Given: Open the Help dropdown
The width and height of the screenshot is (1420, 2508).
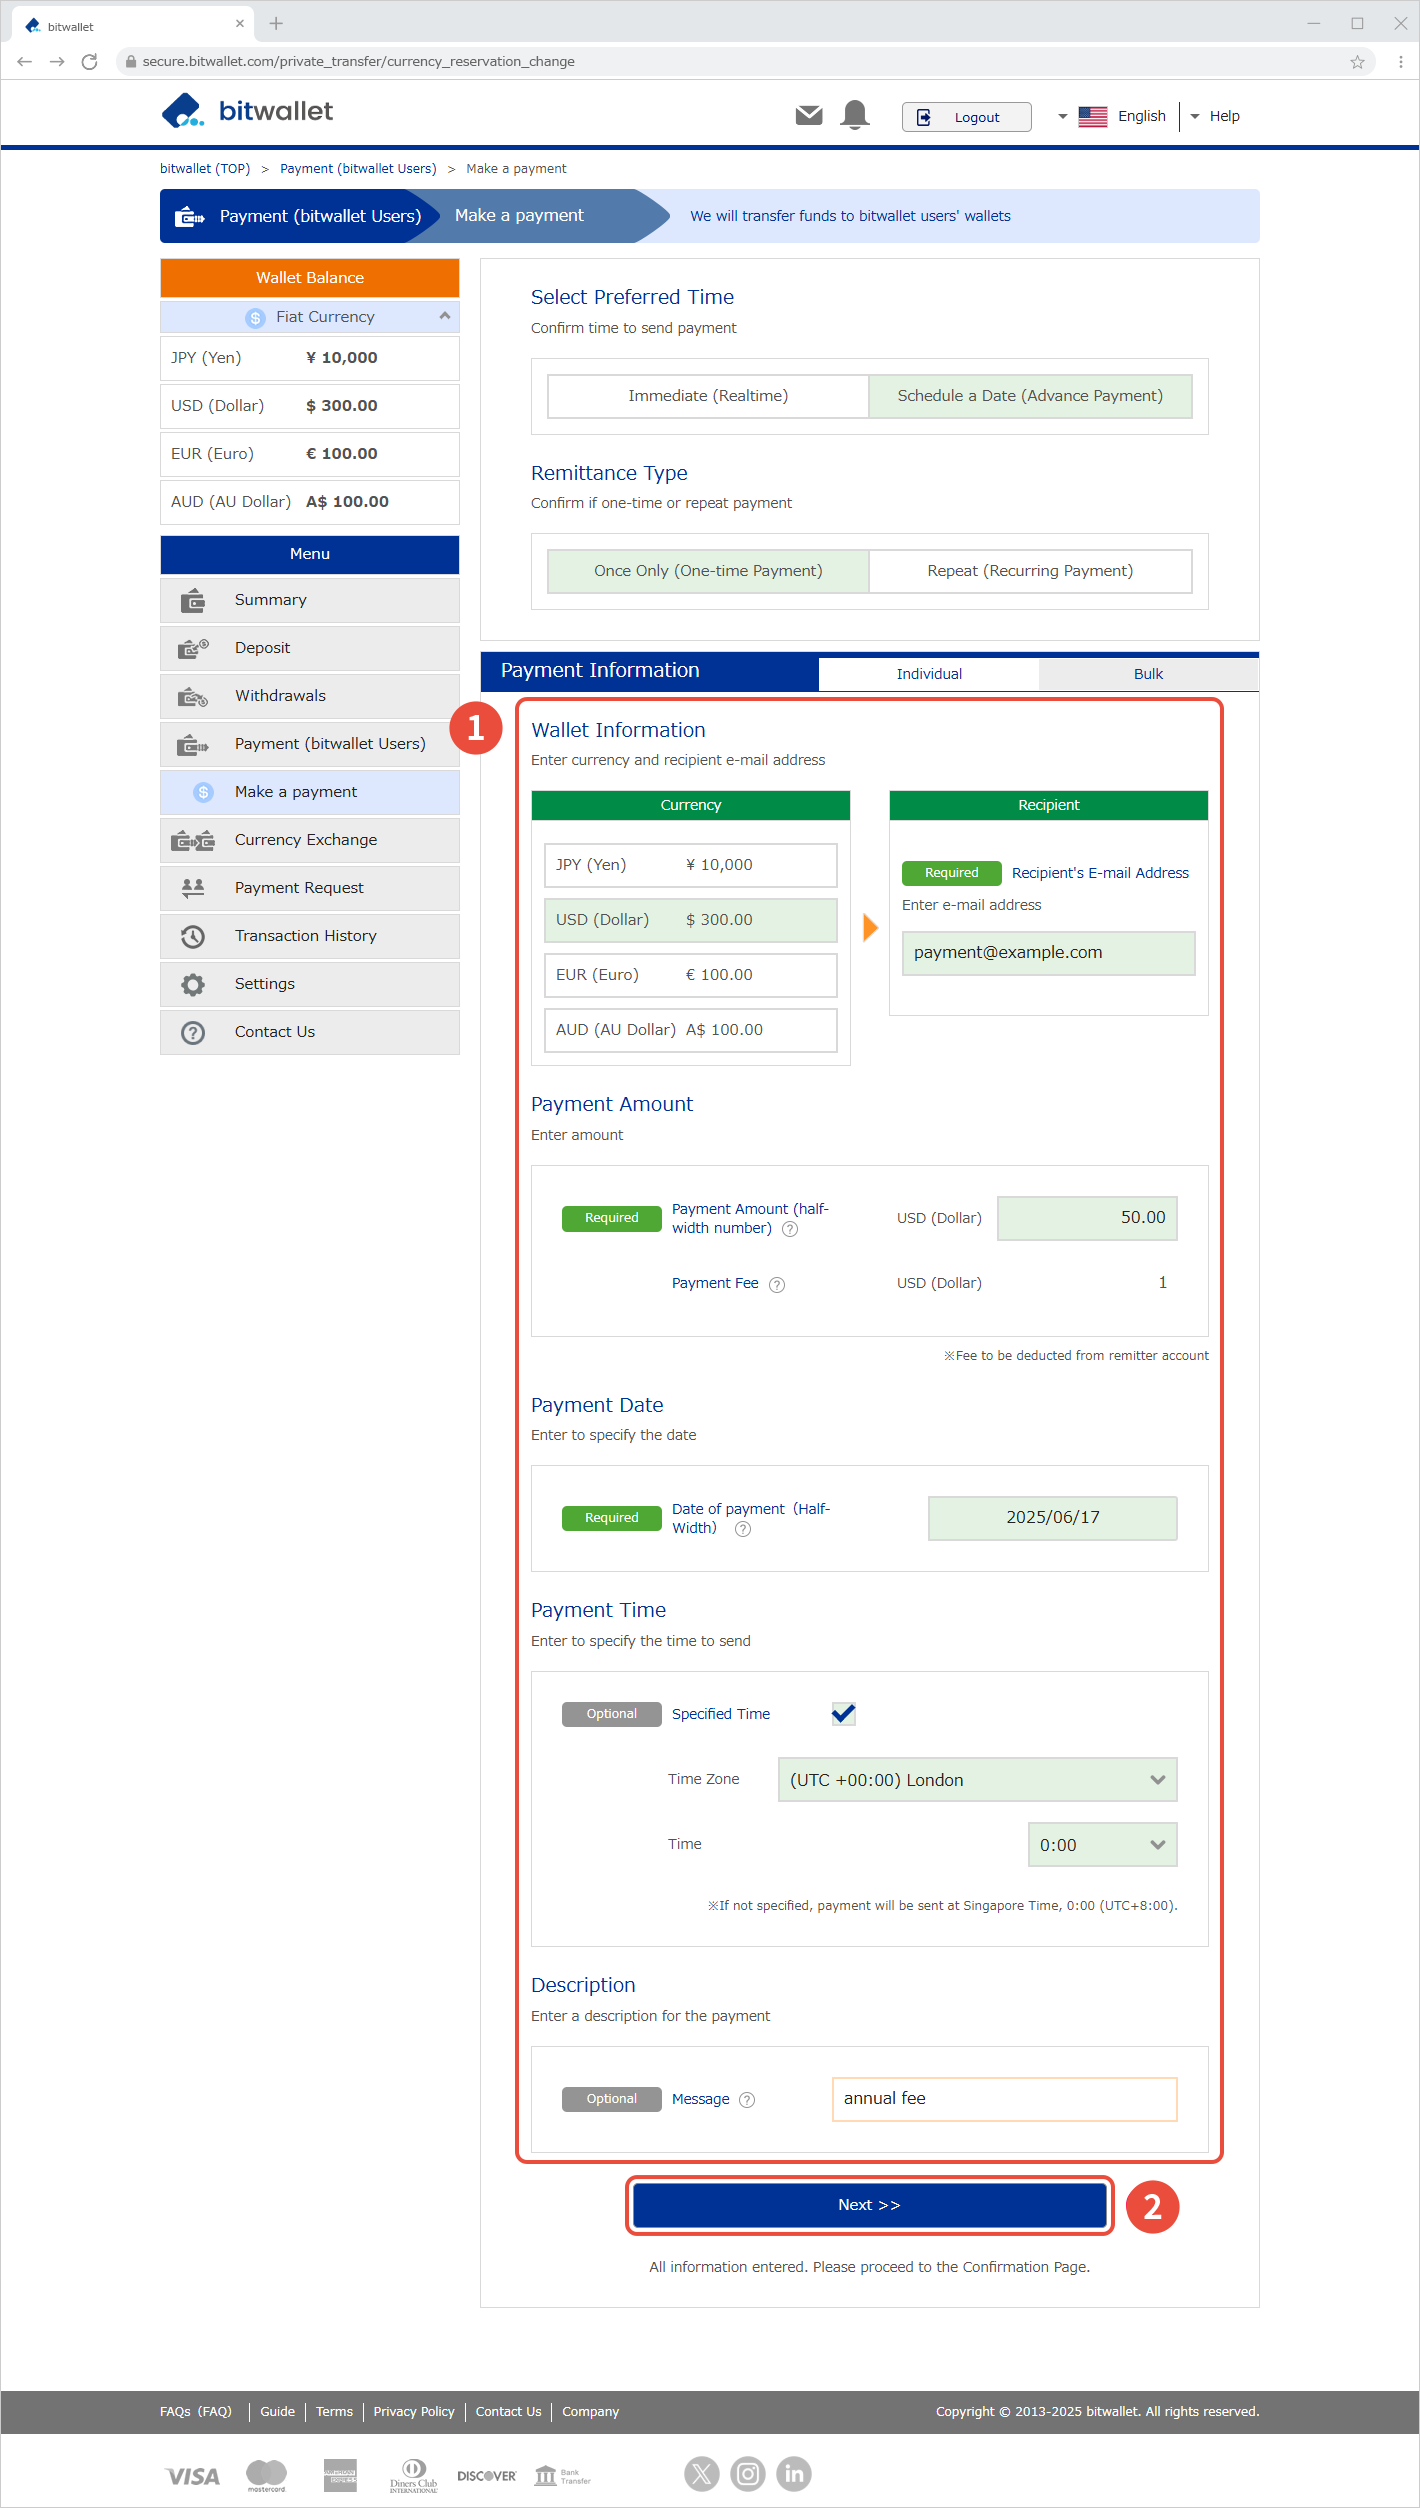Looking at the screenshot, I should coord(1215,116).
